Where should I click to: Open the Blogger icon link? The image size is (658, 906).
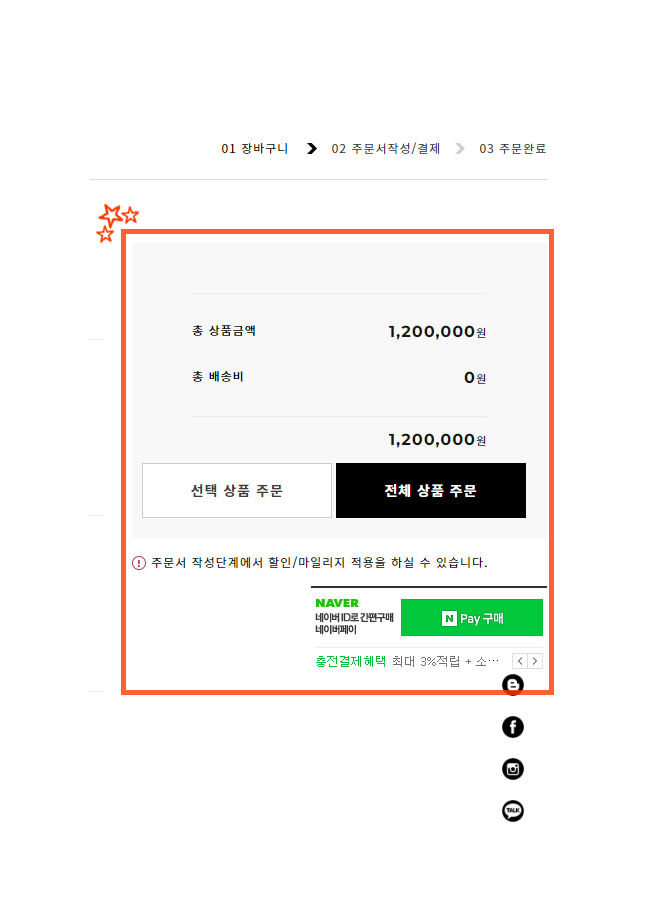pyautogui.click(x=513, y=685)
